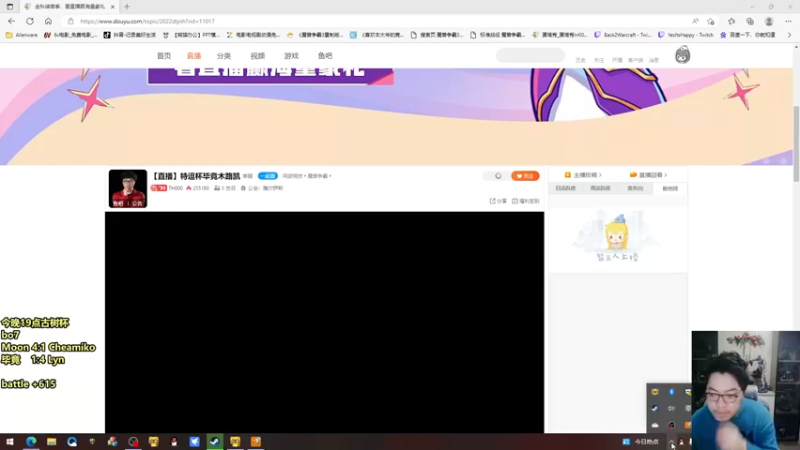The width and height of the screenshot is (800, 450).
Task: Open File Explorer from taskbar
Action: pos(52,442)
